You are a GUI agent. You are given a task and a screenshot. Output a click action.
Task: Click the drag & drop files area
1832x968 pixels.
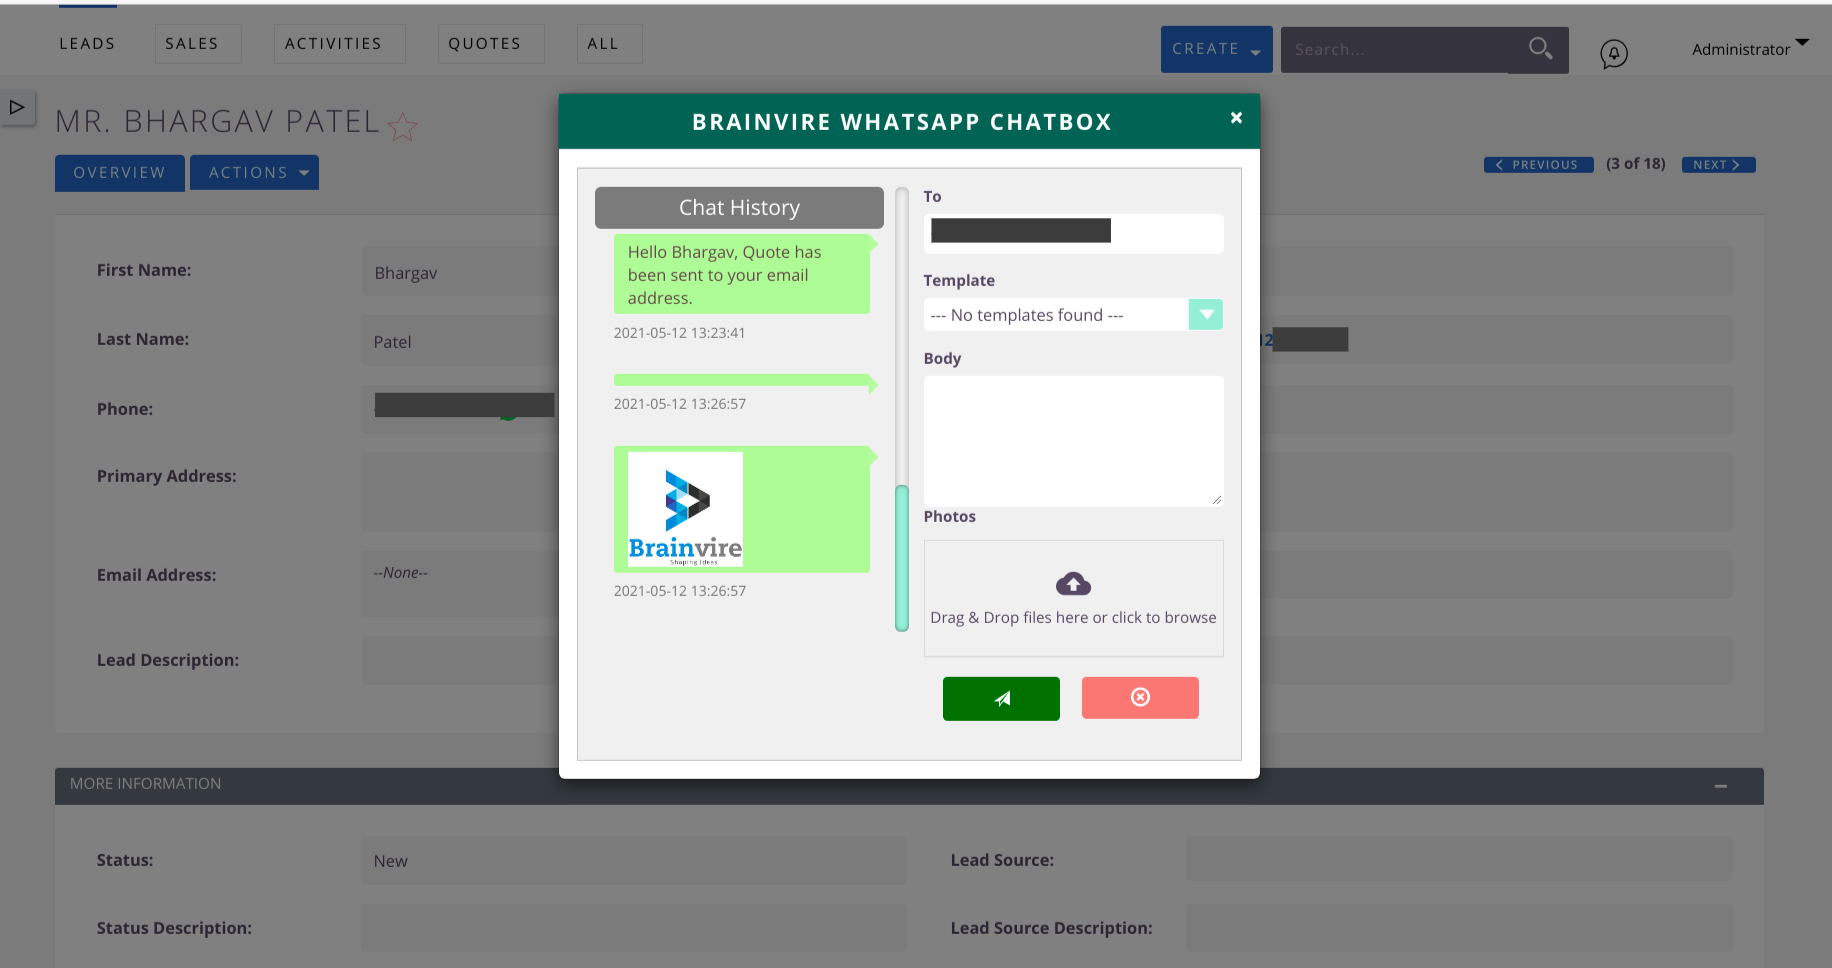point(1073,598)
